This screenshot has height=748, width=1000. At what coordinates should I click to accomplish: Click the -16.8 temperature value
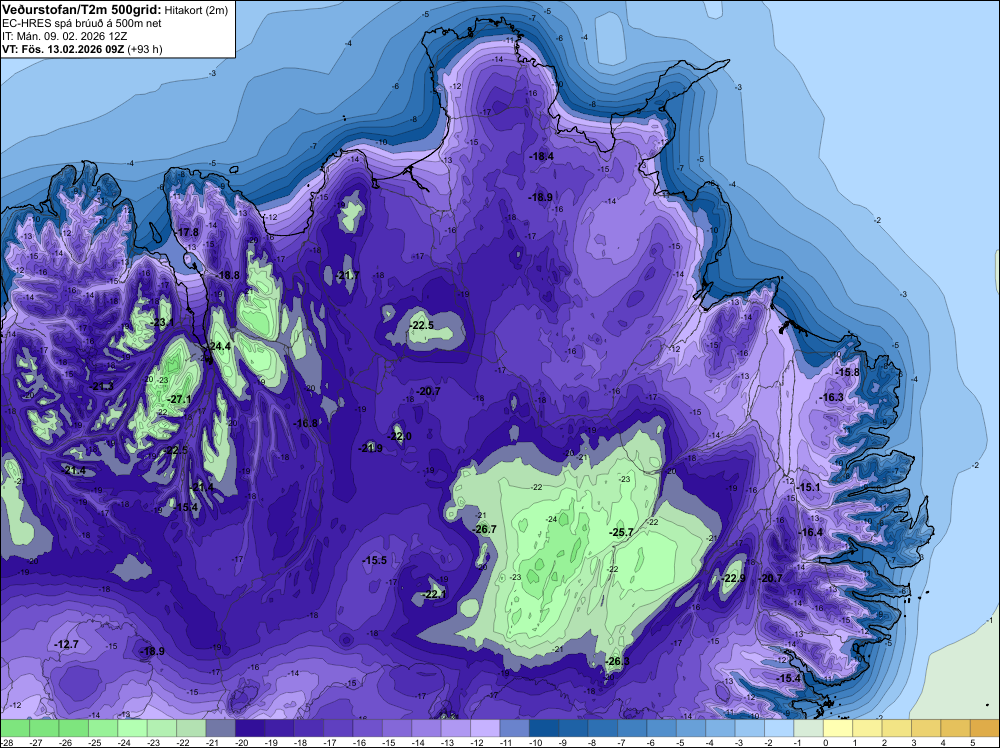(305, 423)
